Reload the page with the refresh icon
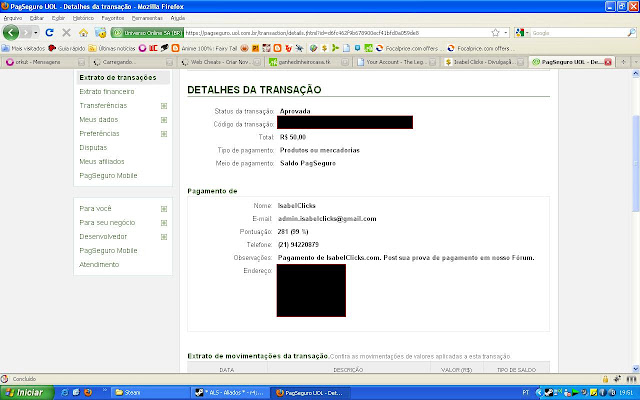This screenshot has height=400, width=640. click(x=49, y=32)
